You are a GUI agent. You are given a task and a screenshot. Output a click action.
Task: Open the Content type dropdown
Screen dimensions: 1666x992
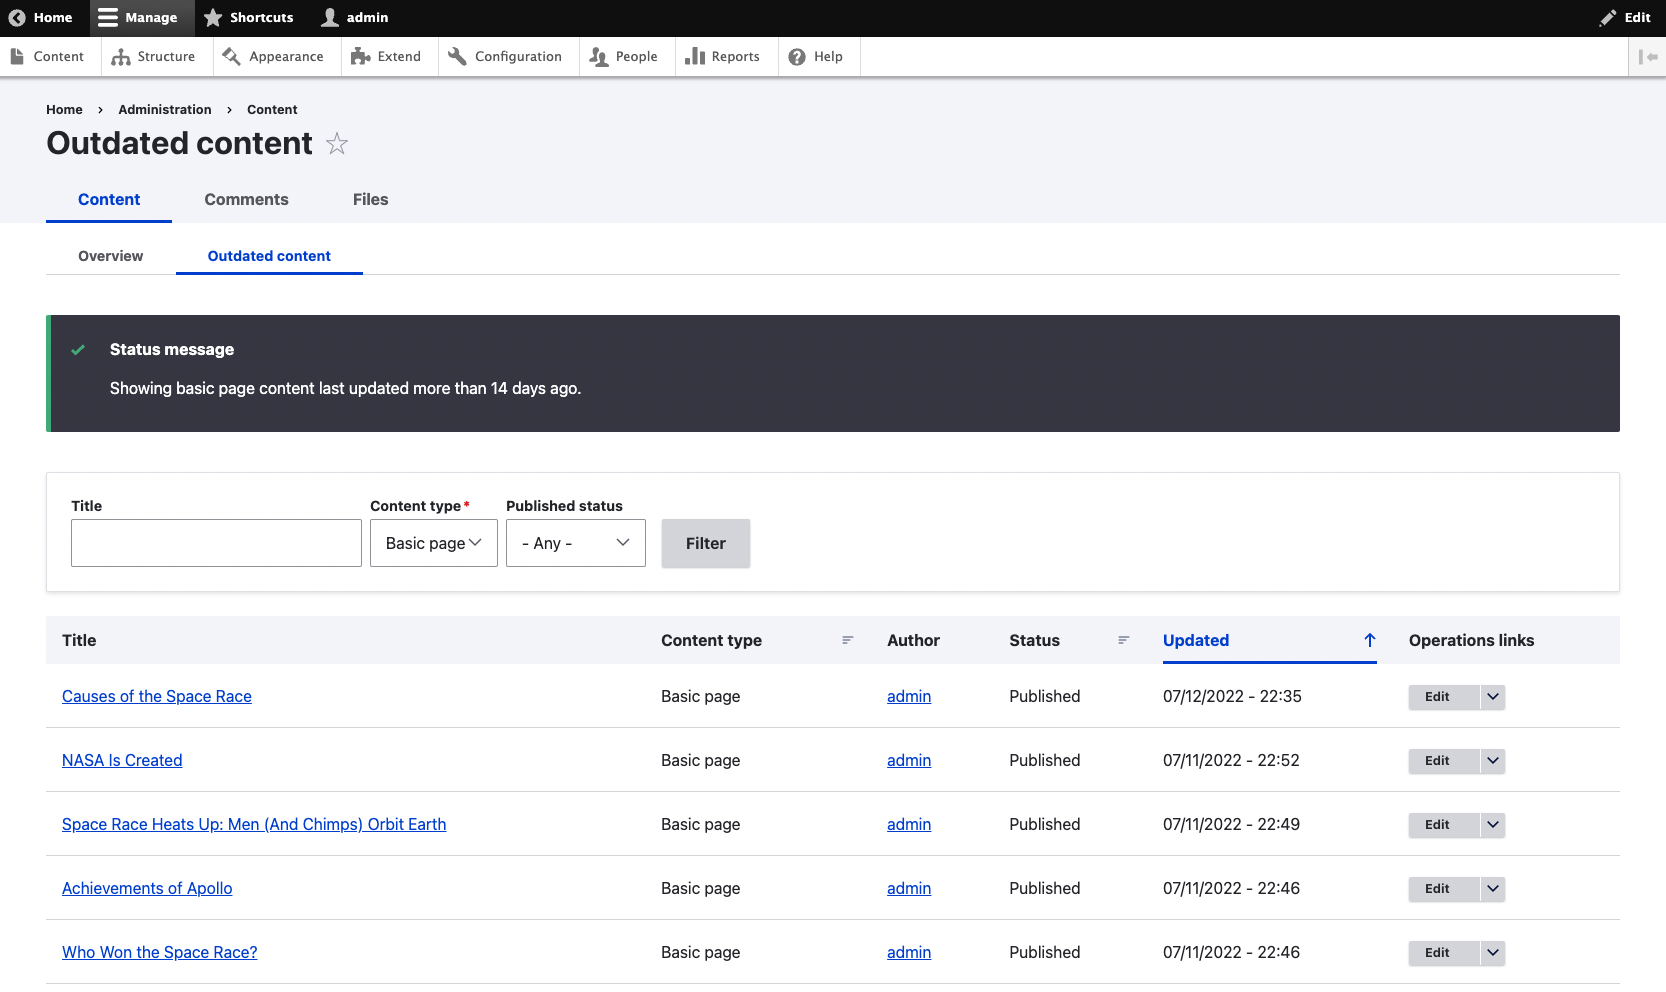click(433, 543)
